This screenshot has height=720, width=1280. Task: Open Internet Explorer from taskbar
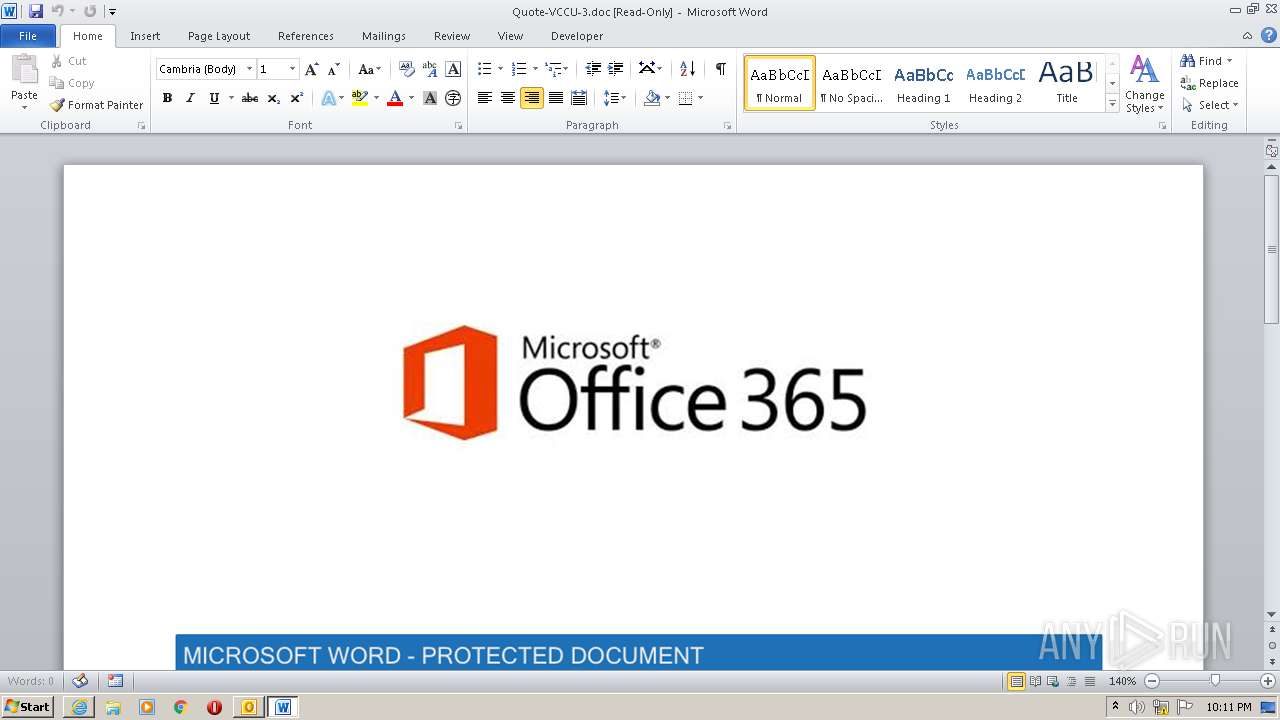[79, 707]
